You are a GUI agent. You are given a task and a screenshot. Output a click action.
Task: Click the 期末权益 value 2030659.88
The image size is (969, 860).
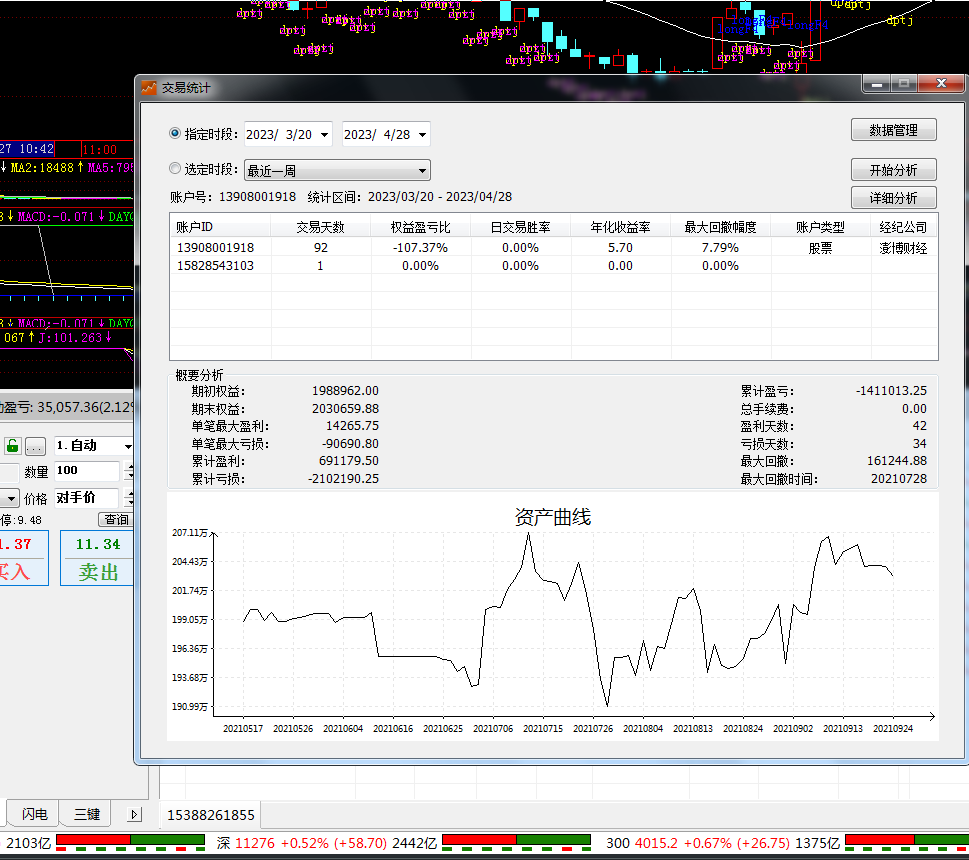click(345, 408)
